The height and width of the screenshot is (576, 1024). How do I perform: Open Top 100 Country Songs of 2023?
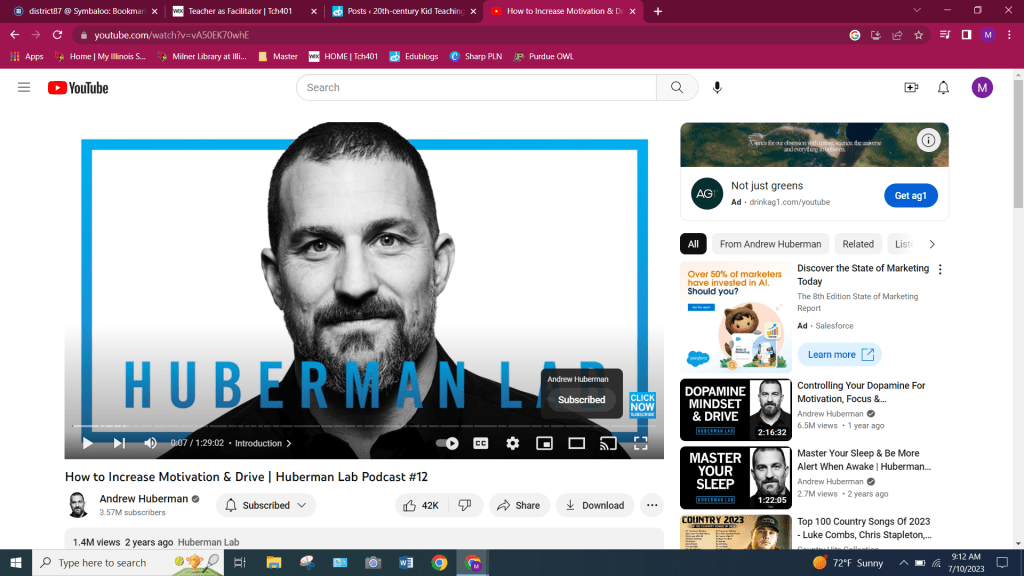864,528
